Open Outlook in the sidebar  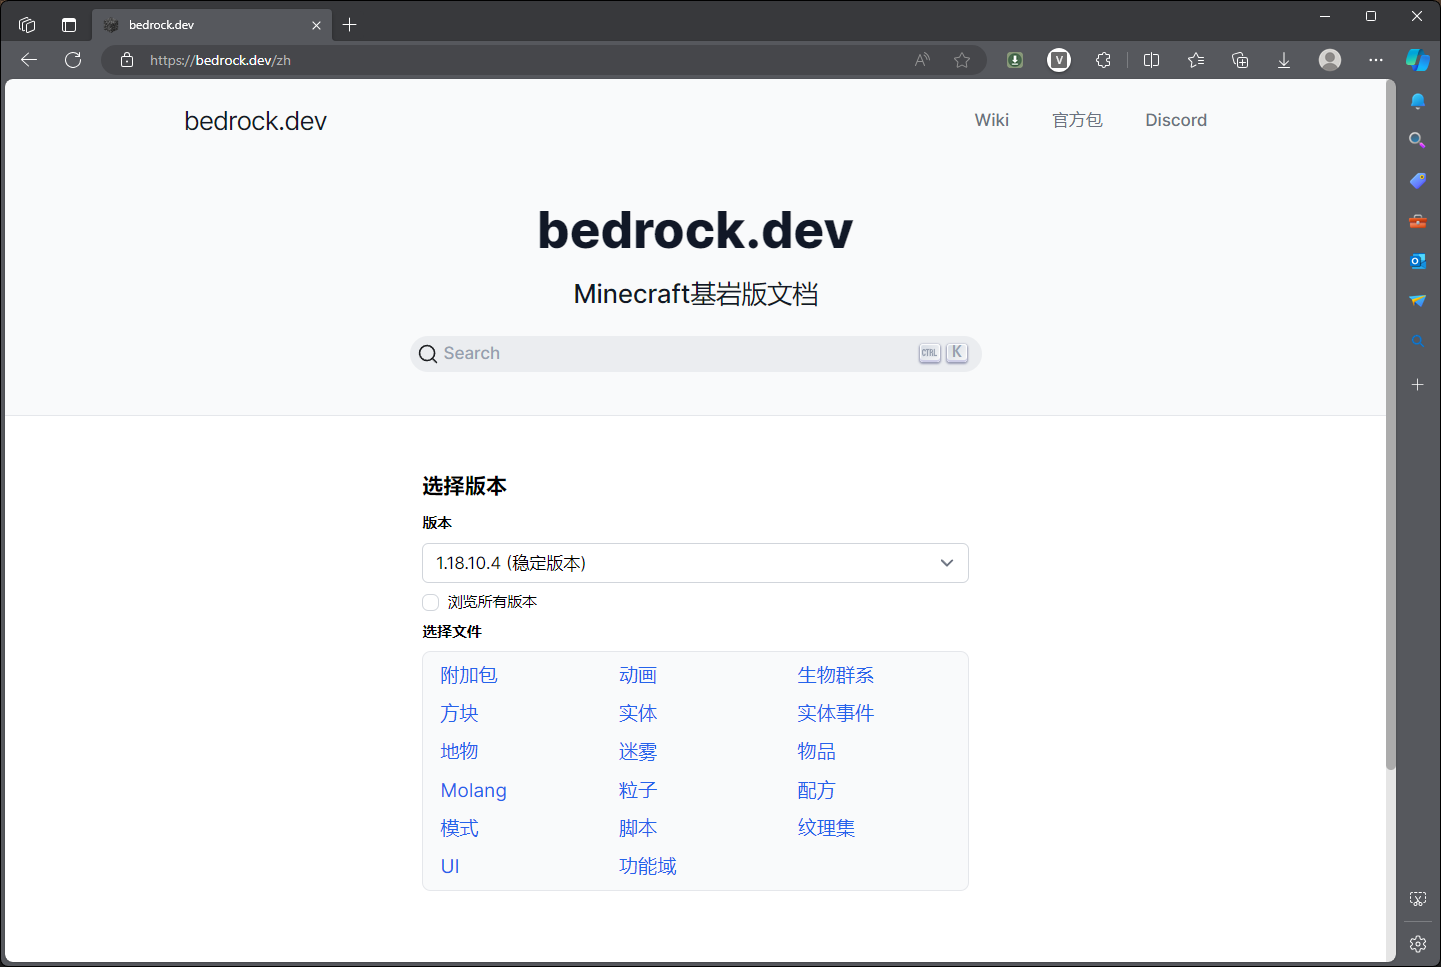point(1418,261)
